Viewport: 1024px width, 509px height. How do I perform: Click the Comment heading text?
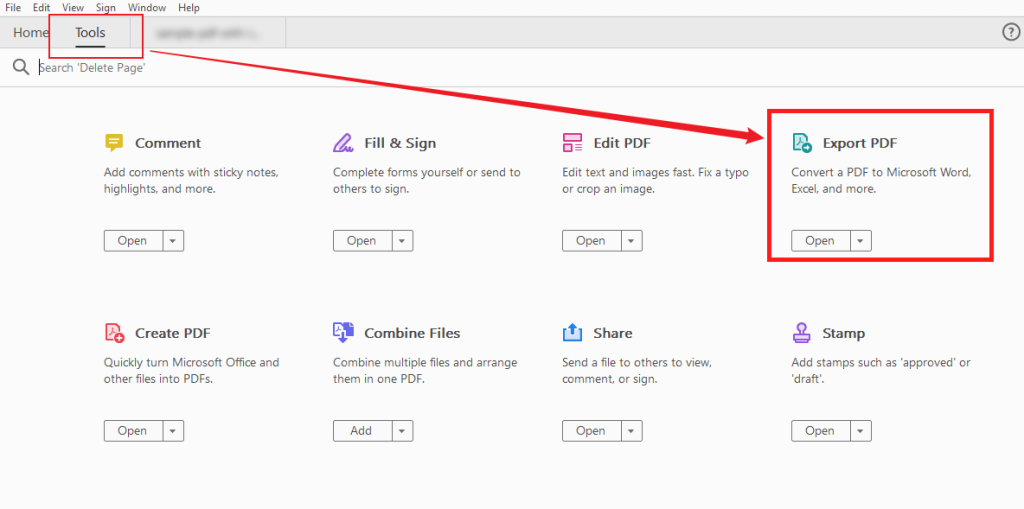click(168, 143)
